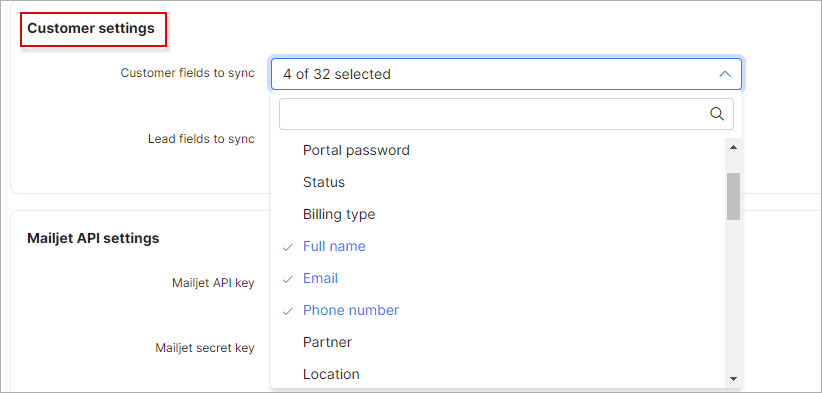Click the Customer fields to sync label
822x393 pixels.
(x=188, y=73)
